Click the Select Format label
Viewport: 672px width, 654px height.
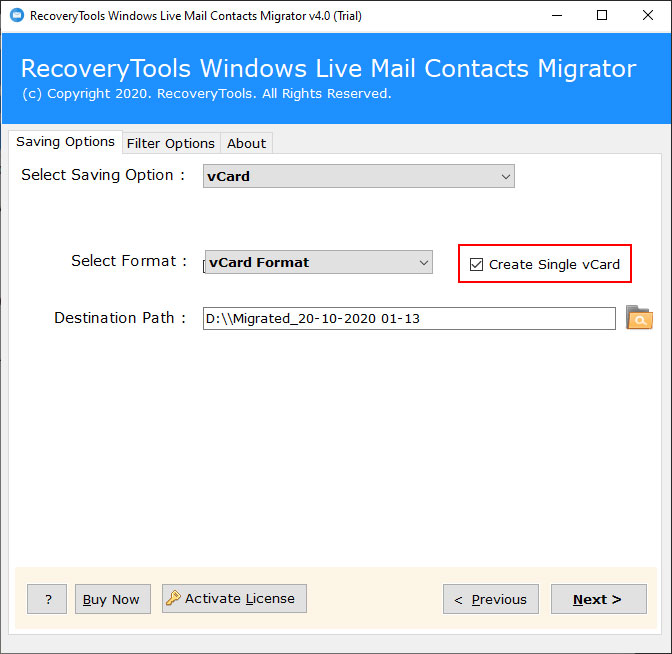[129, 261]
